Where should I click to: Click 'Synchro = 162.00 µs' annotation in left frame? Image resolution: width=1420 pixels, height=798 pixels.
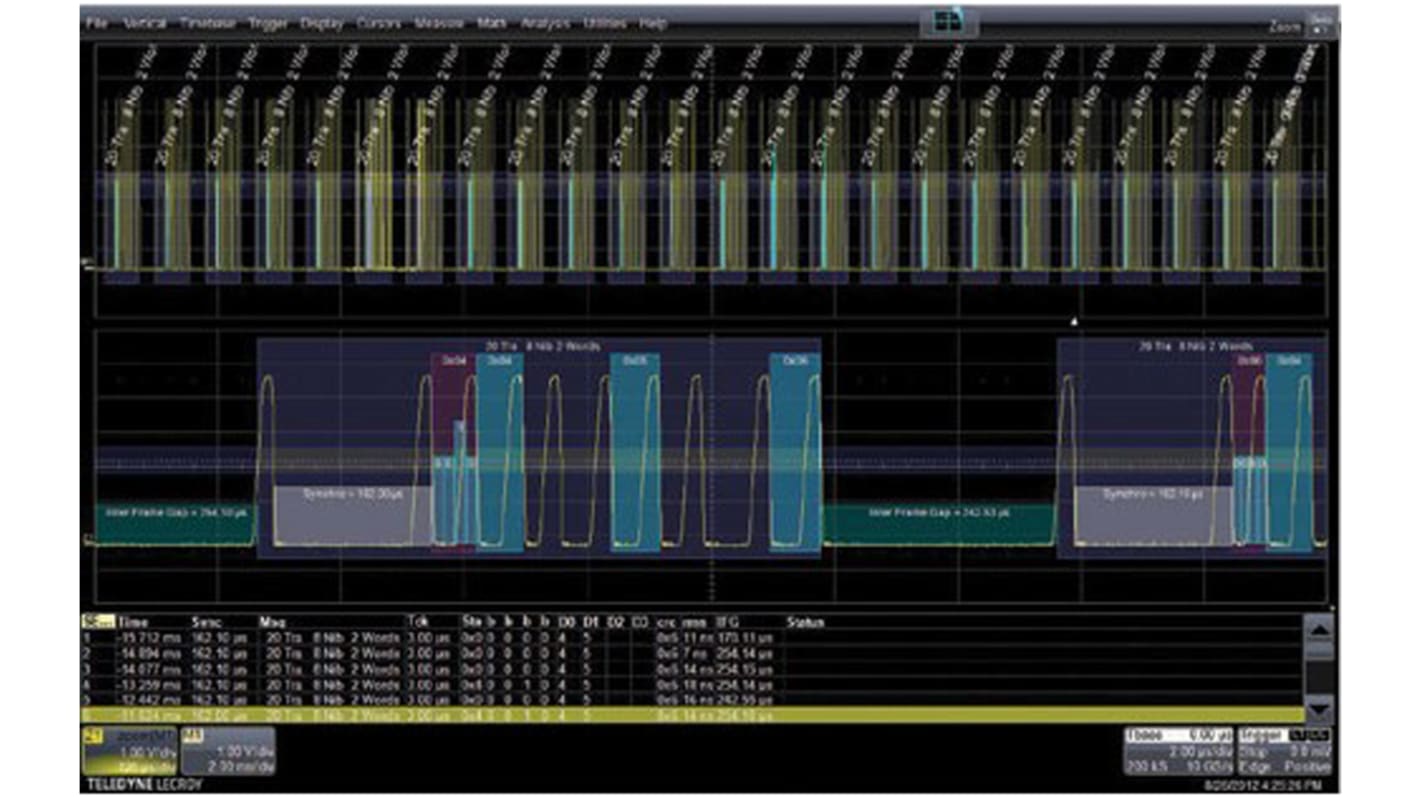click(353, 493)
